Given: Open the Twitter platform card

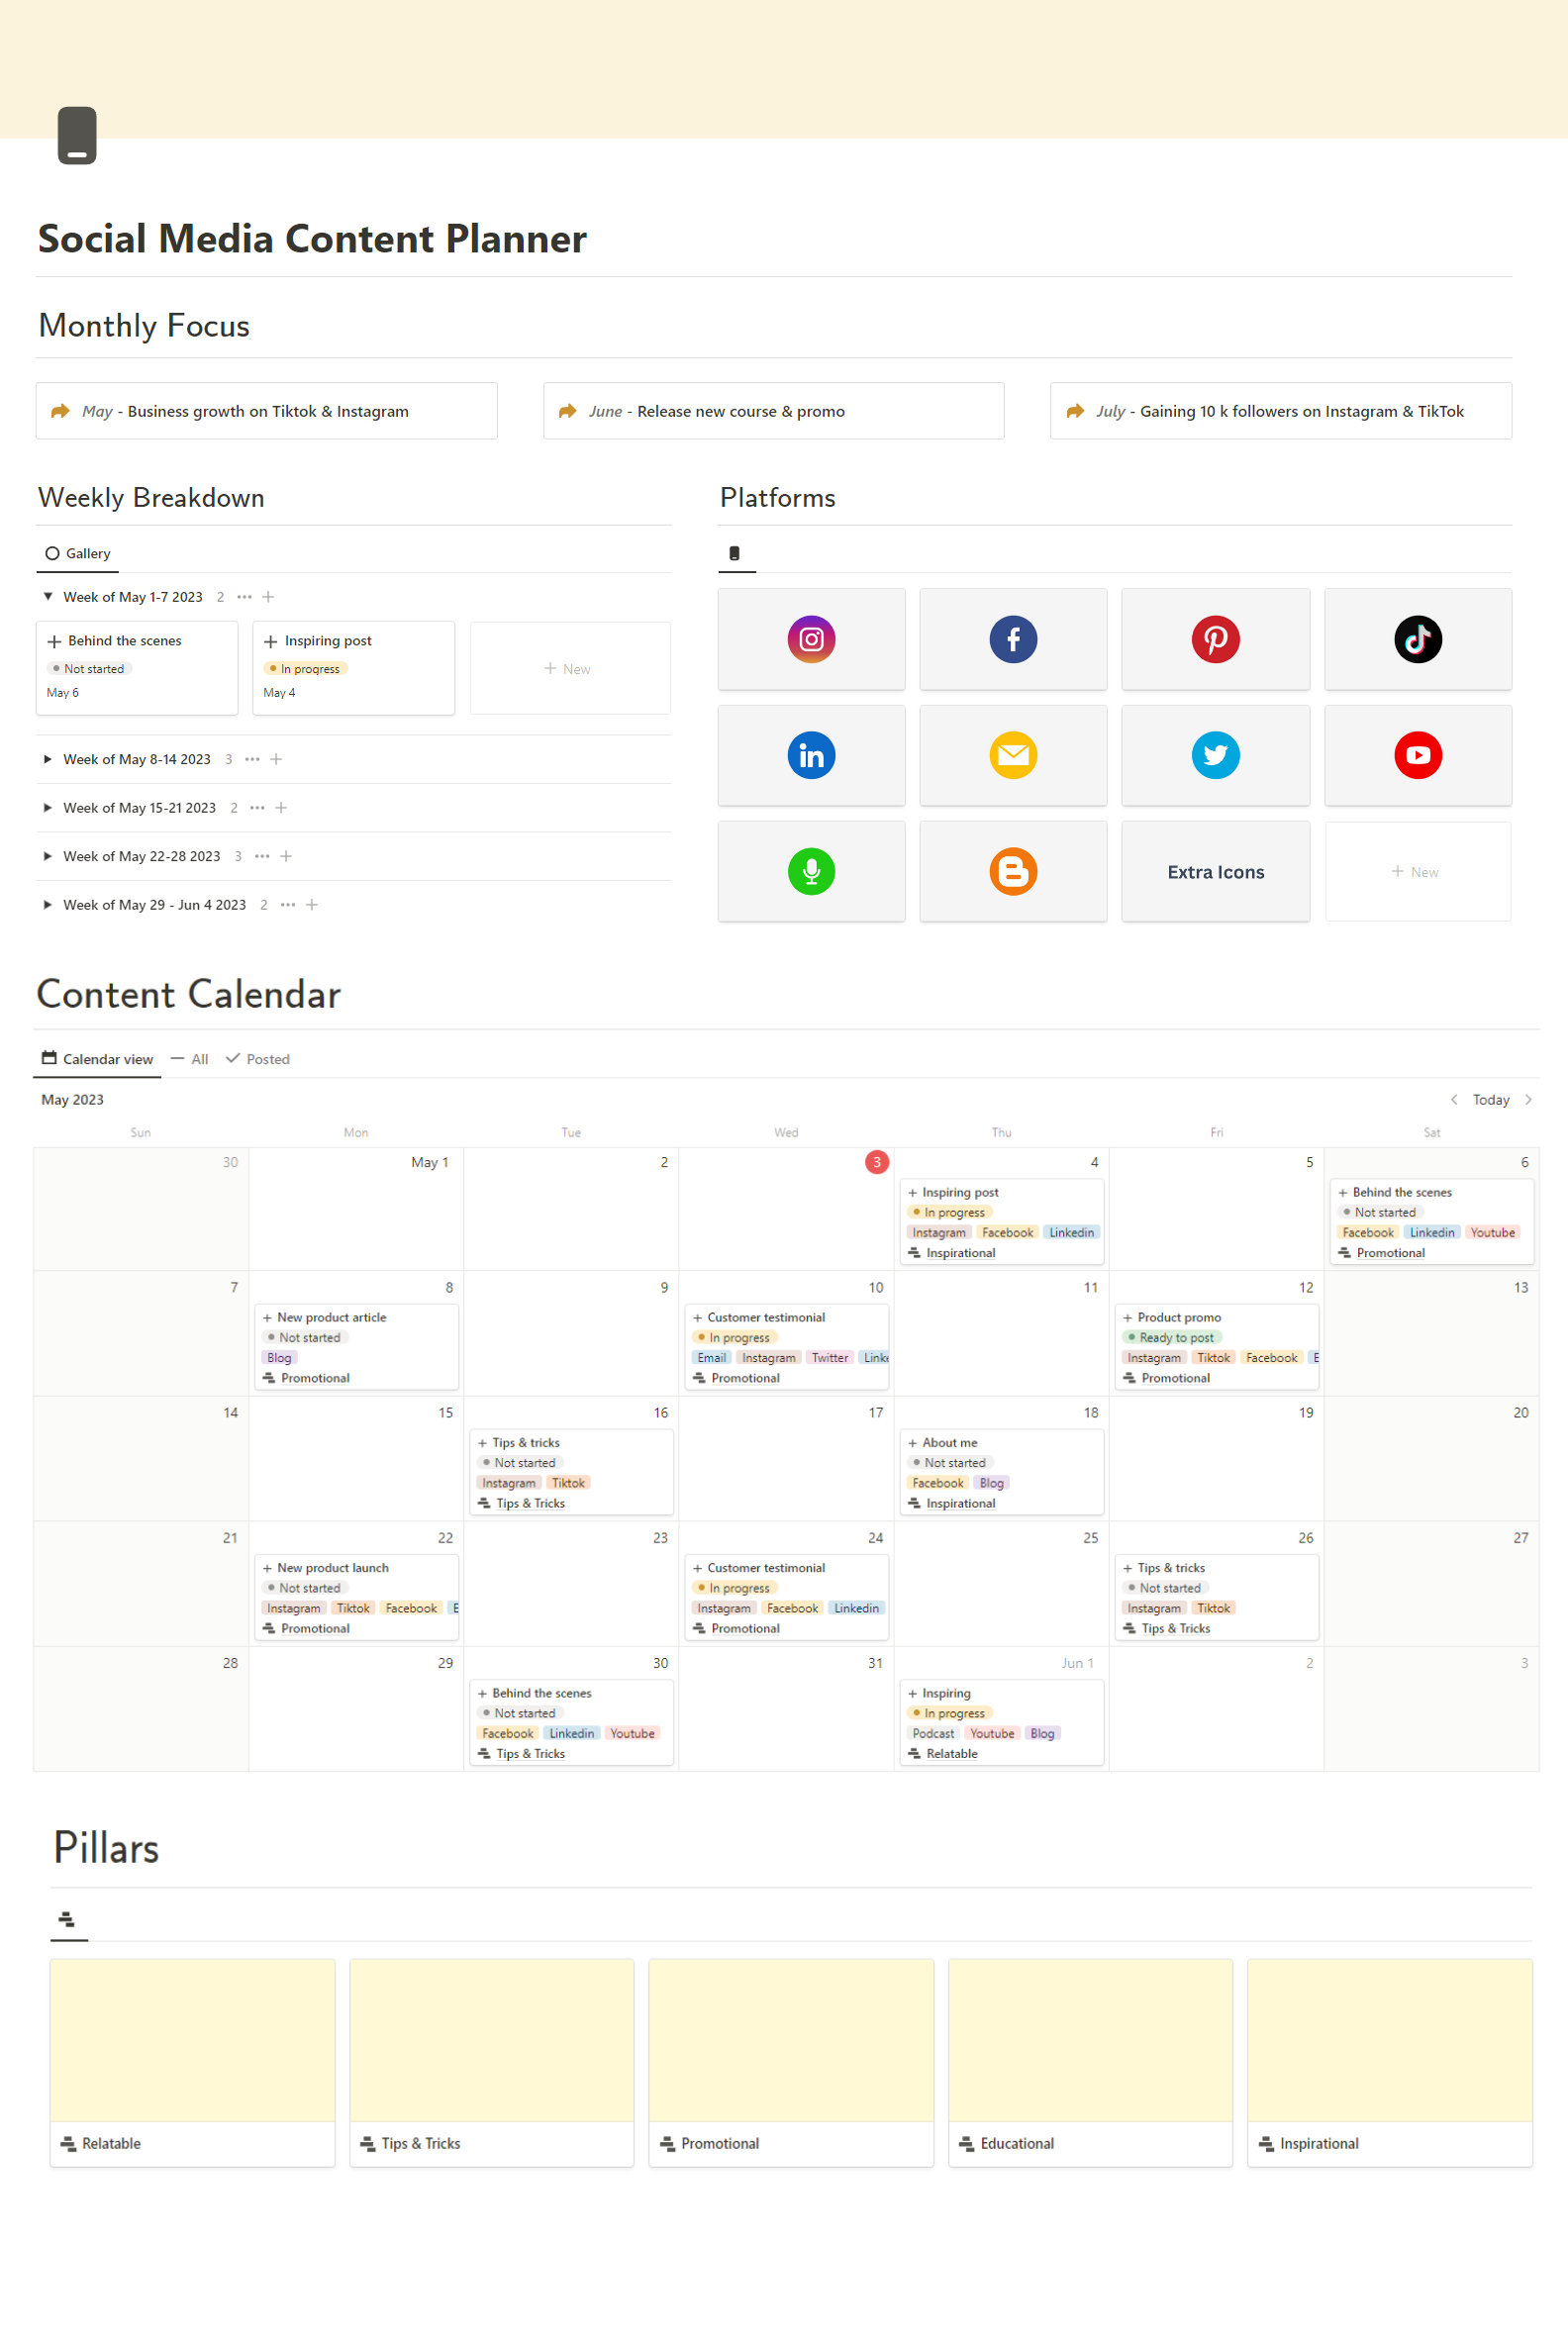Looking at the screenshot, I should (x=1215, y=755).
